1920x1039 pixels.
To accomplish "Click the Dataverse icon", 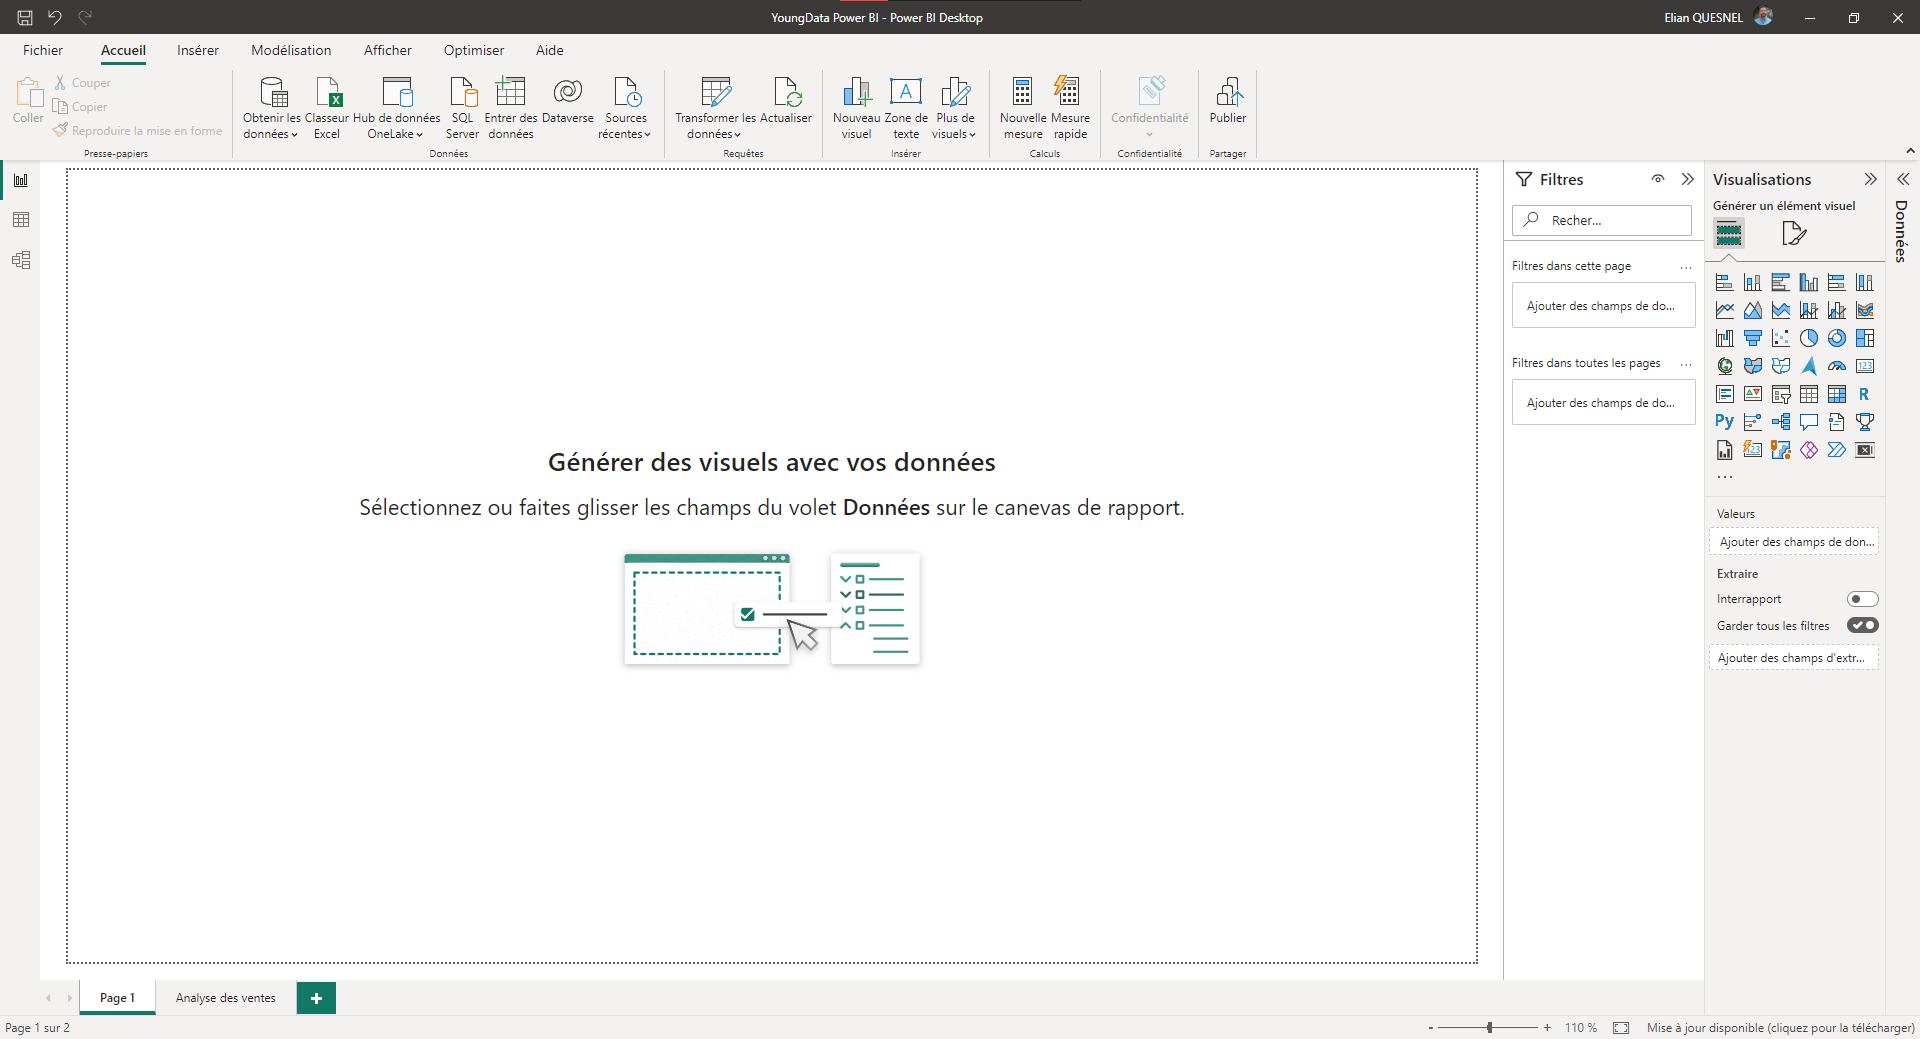I will pos(567,93).
